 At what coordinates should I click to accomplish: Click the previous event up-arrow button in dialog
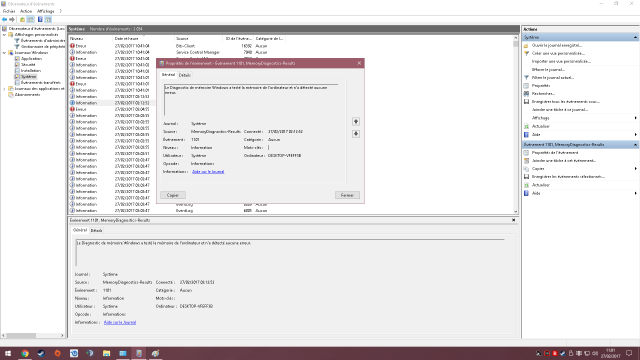point(356,122)
